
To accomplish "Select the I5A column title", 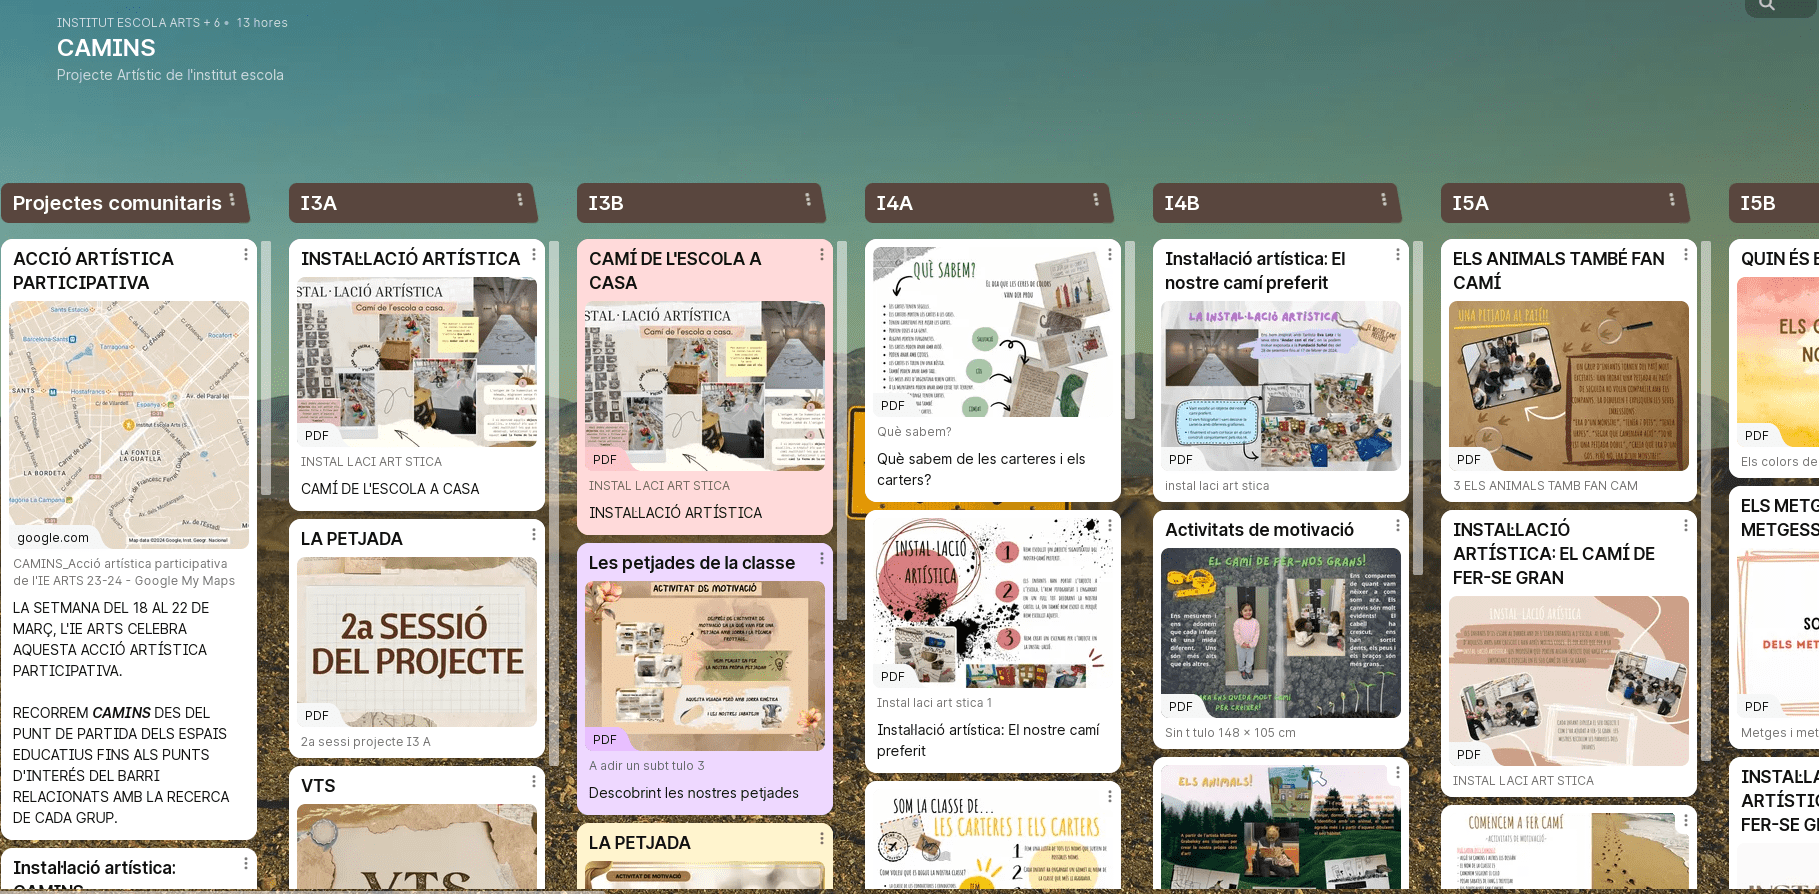I will pos(1471,203).
